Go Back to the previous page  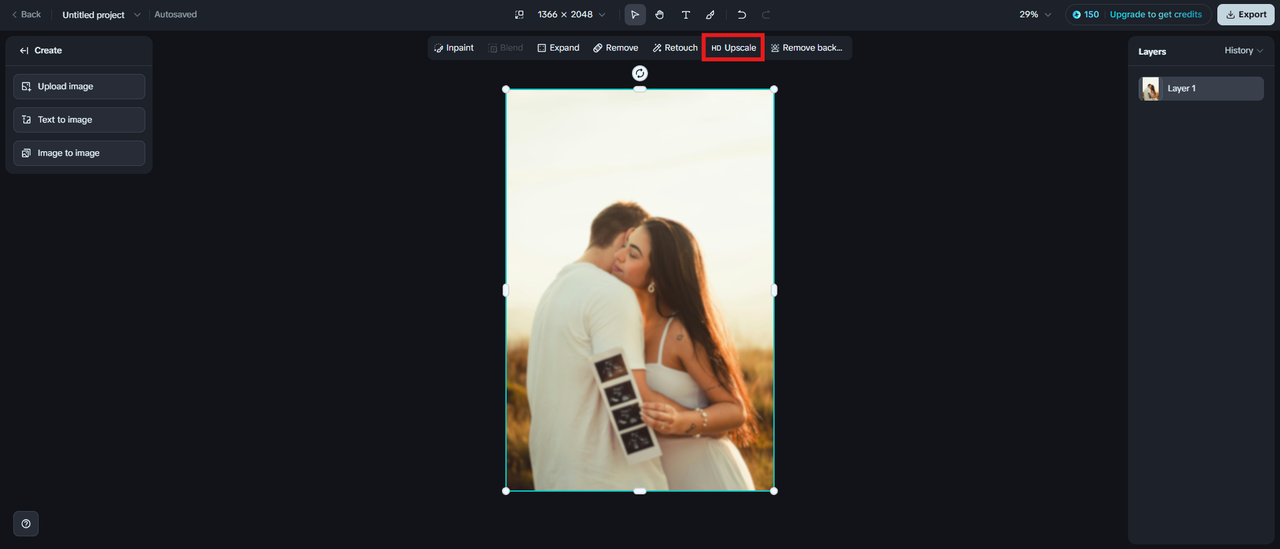(x=27, y=15)
